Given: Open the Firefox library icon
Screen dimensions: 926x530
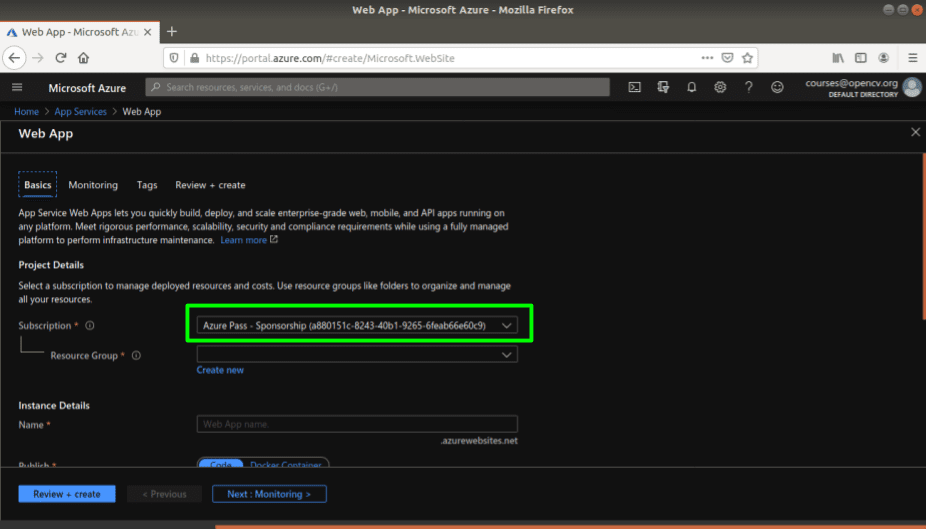Looking at the screenshot, I should (838, 58).
